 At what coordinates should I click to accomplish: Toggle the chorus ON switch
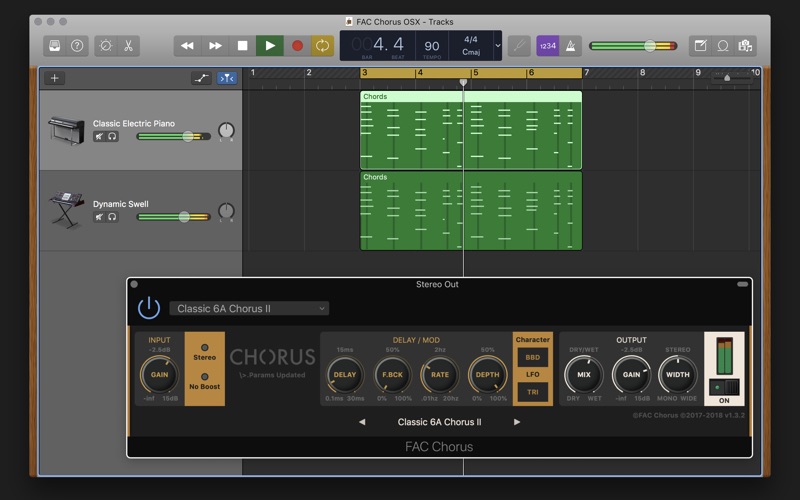click(724, 387)
